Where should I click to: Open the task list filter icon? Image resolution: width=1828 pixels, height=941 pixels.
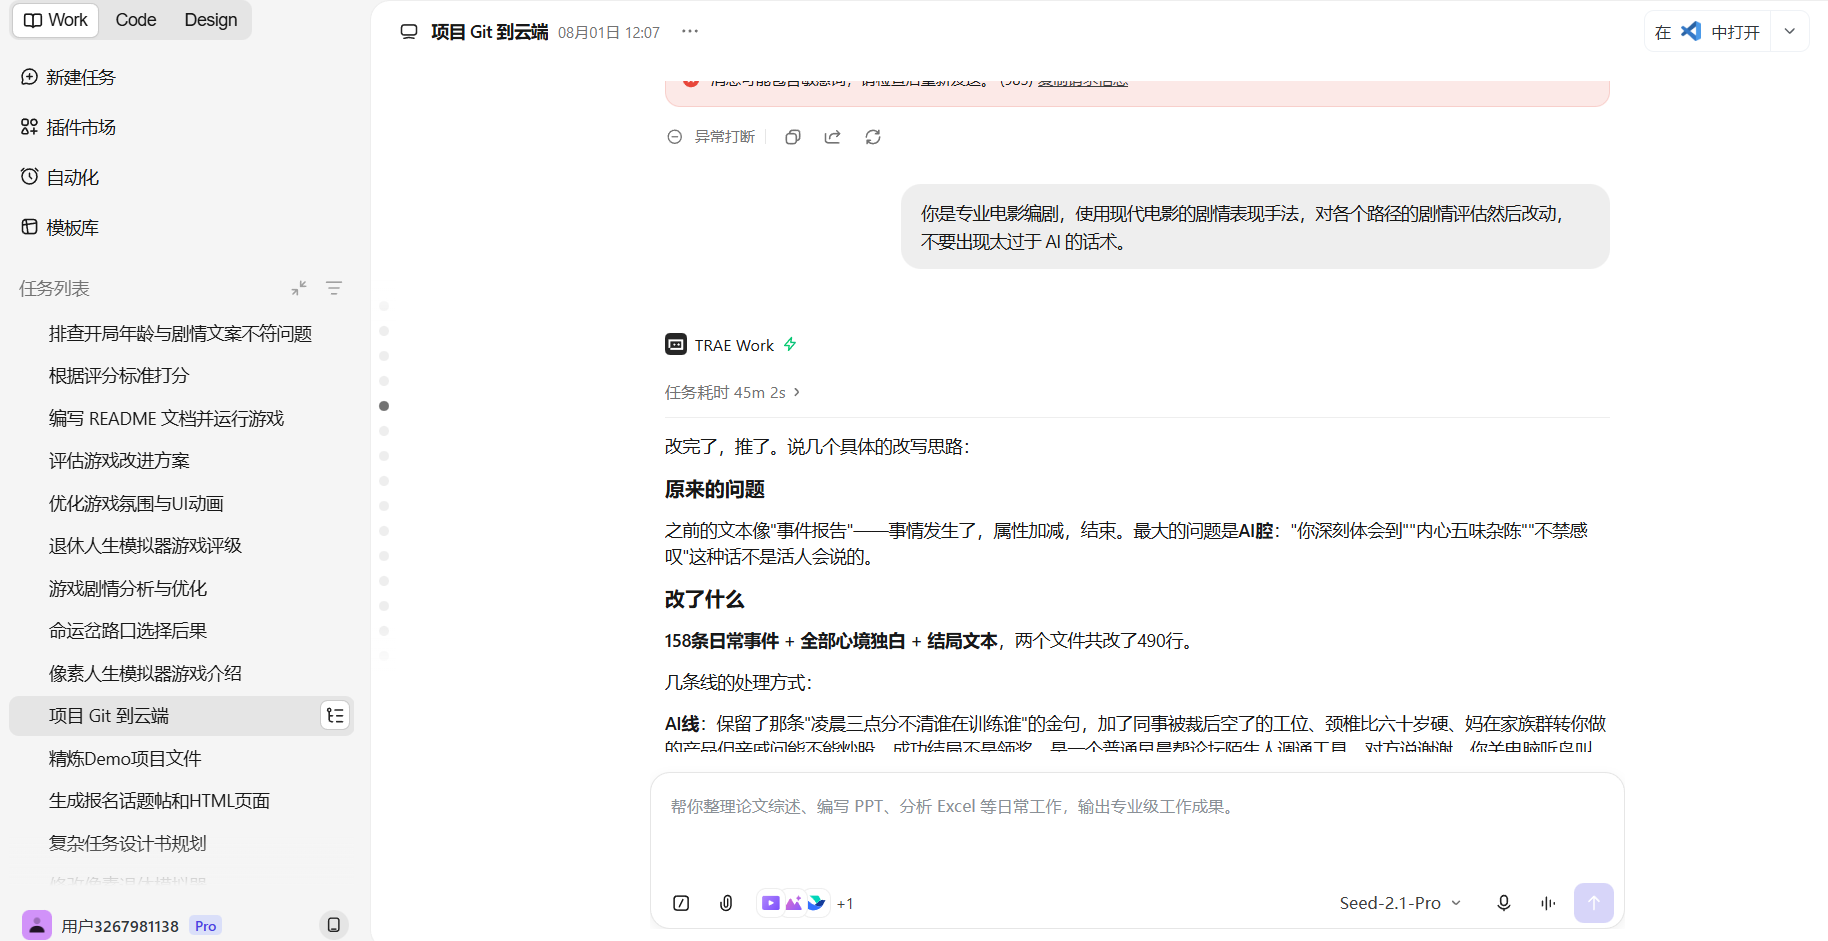click(334, 288)
